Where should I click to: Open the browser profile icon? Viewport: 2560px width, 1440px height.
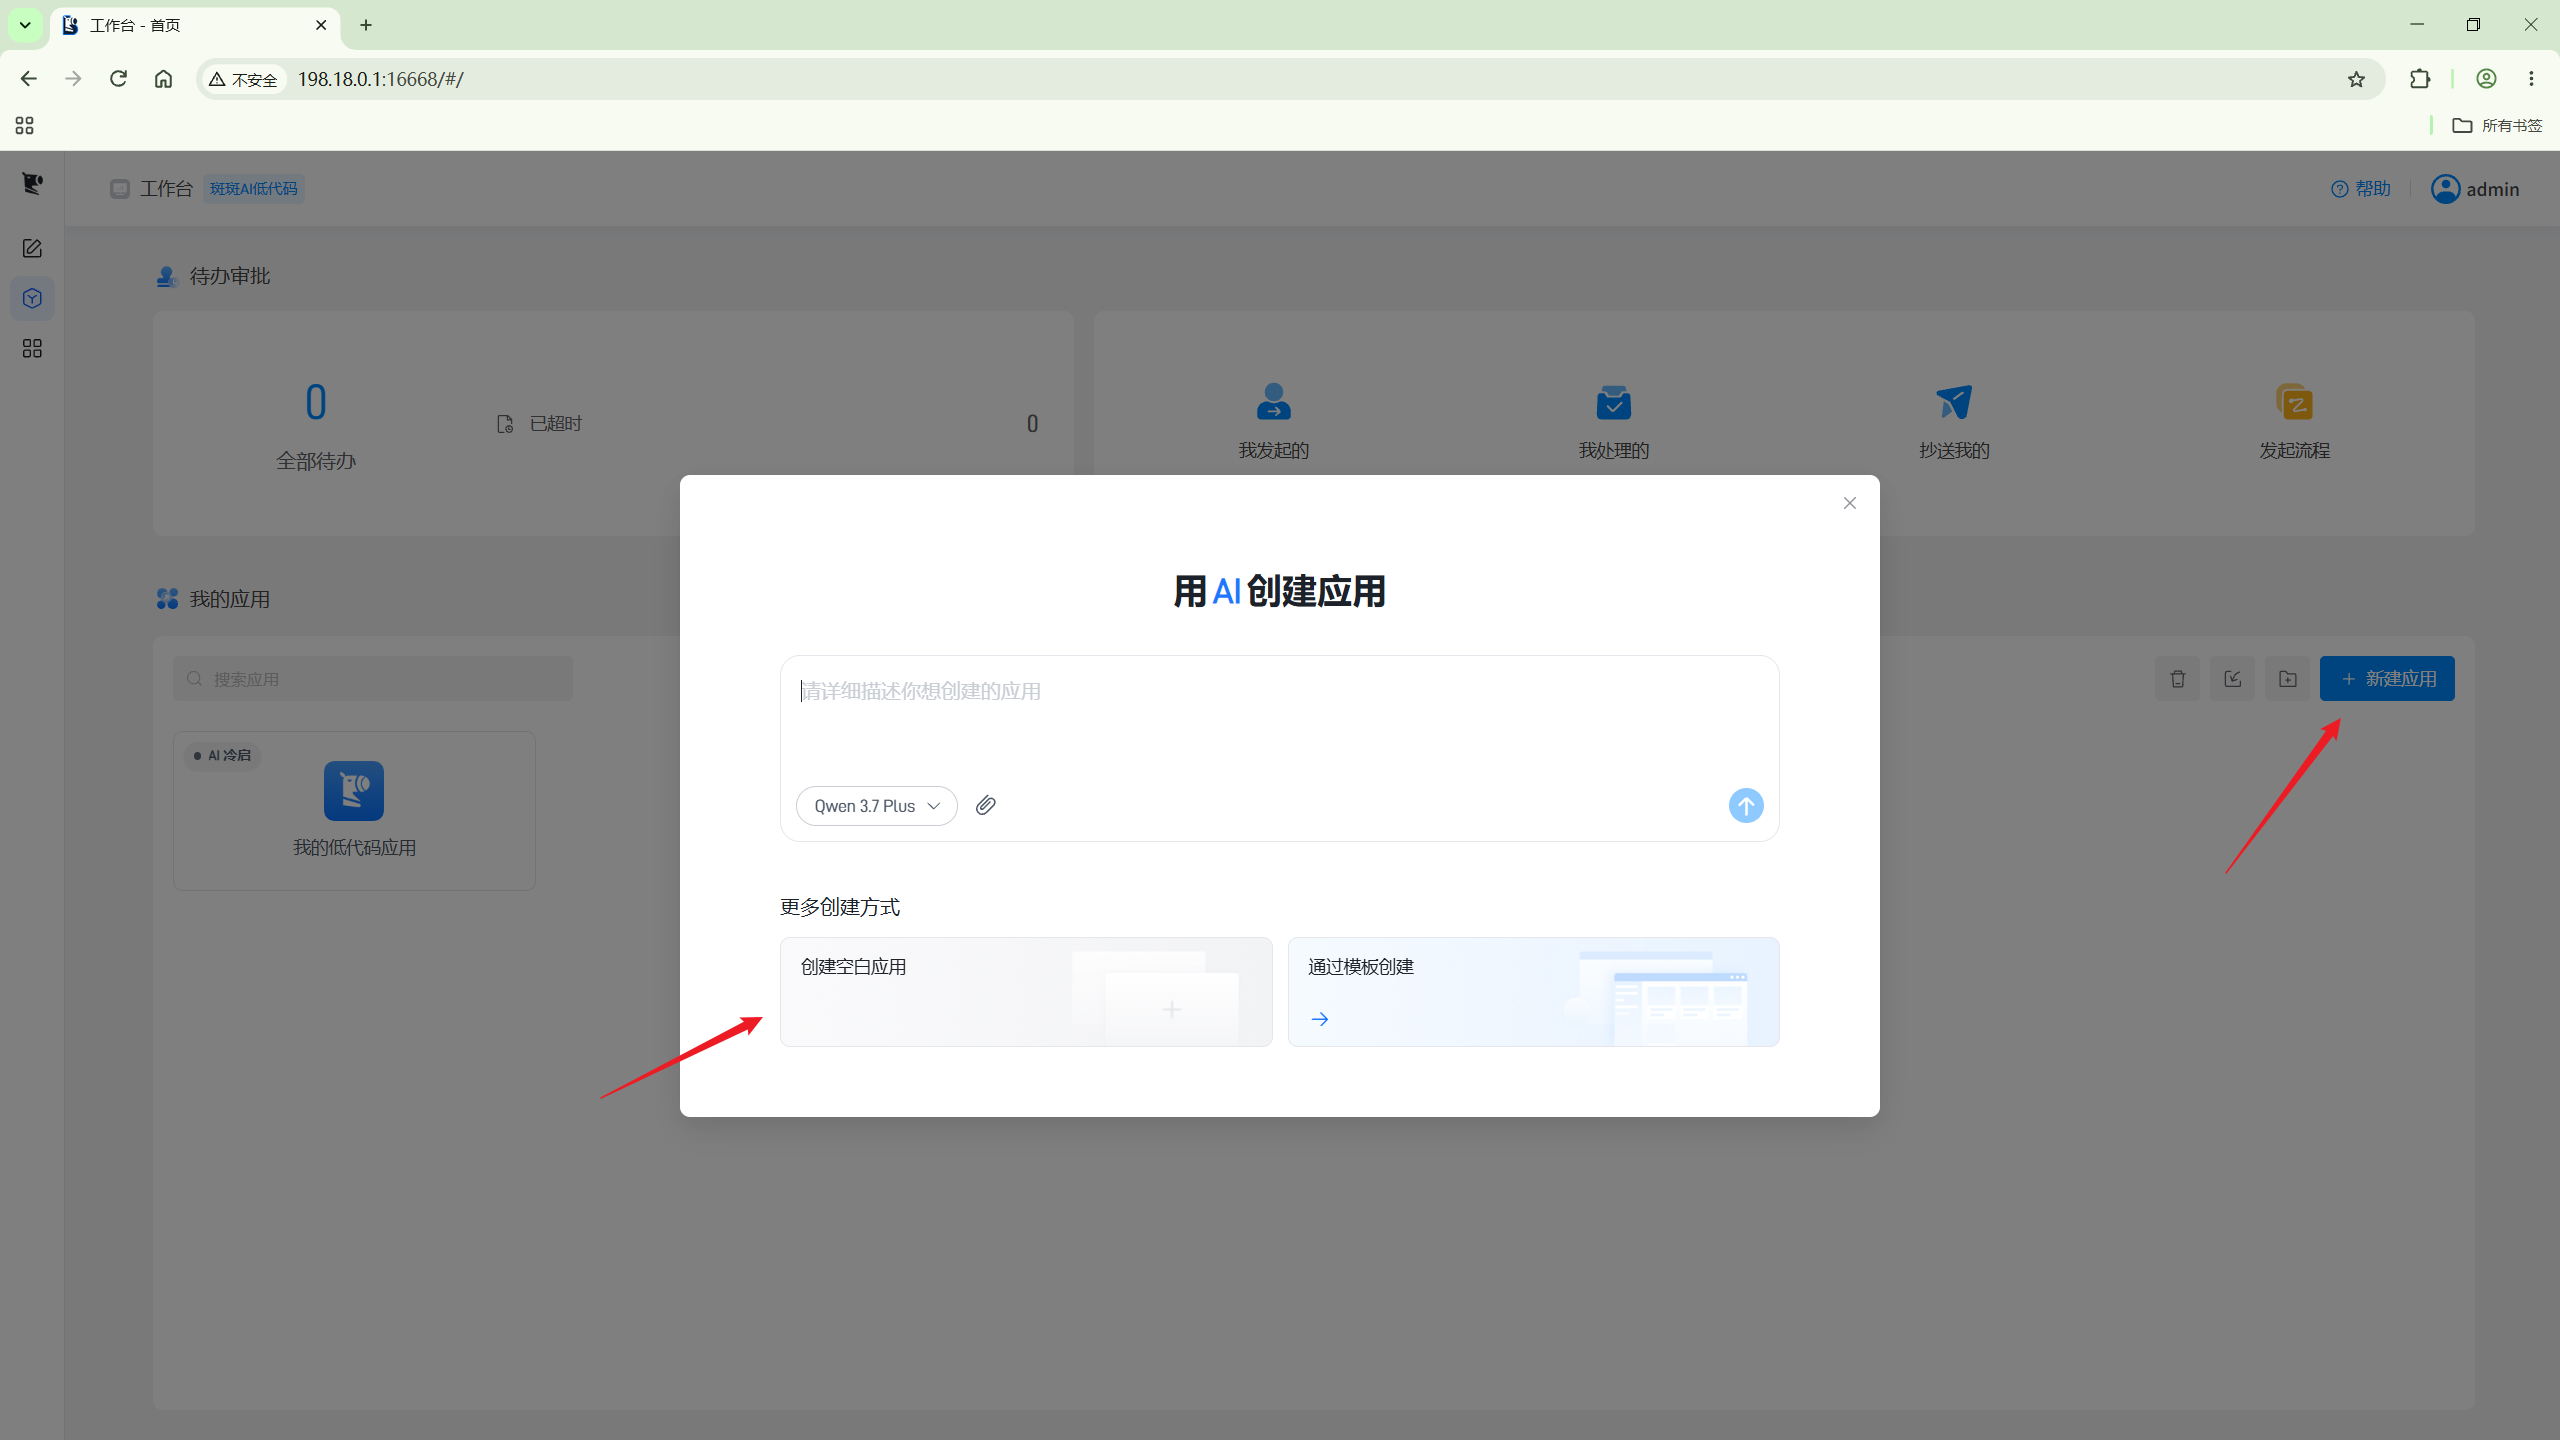coord(2486,79)
